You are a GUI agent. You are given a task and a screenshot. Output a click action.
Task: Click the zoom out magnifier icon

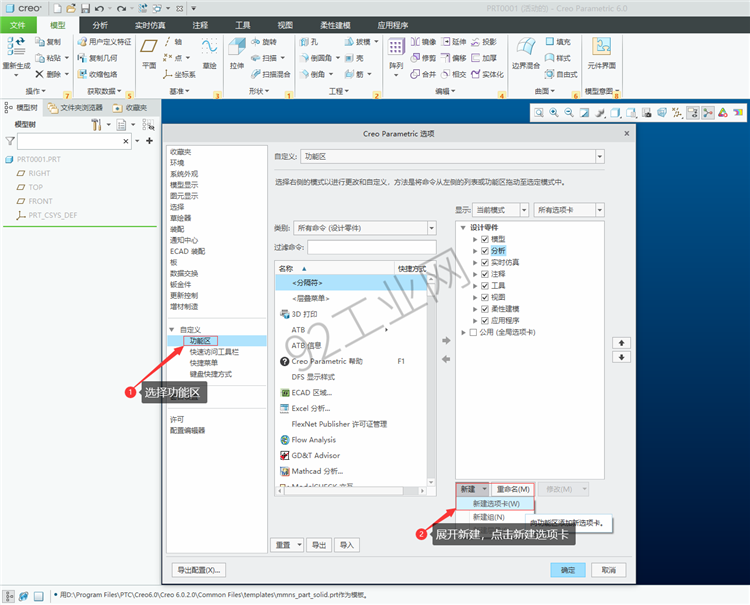[x=569, y=113]
